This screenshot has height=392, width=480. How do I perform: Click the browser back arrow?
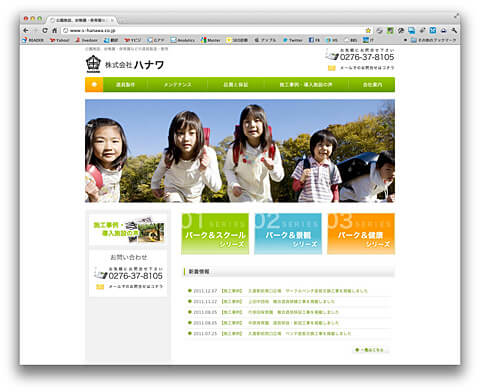click(x=26, y=30)
